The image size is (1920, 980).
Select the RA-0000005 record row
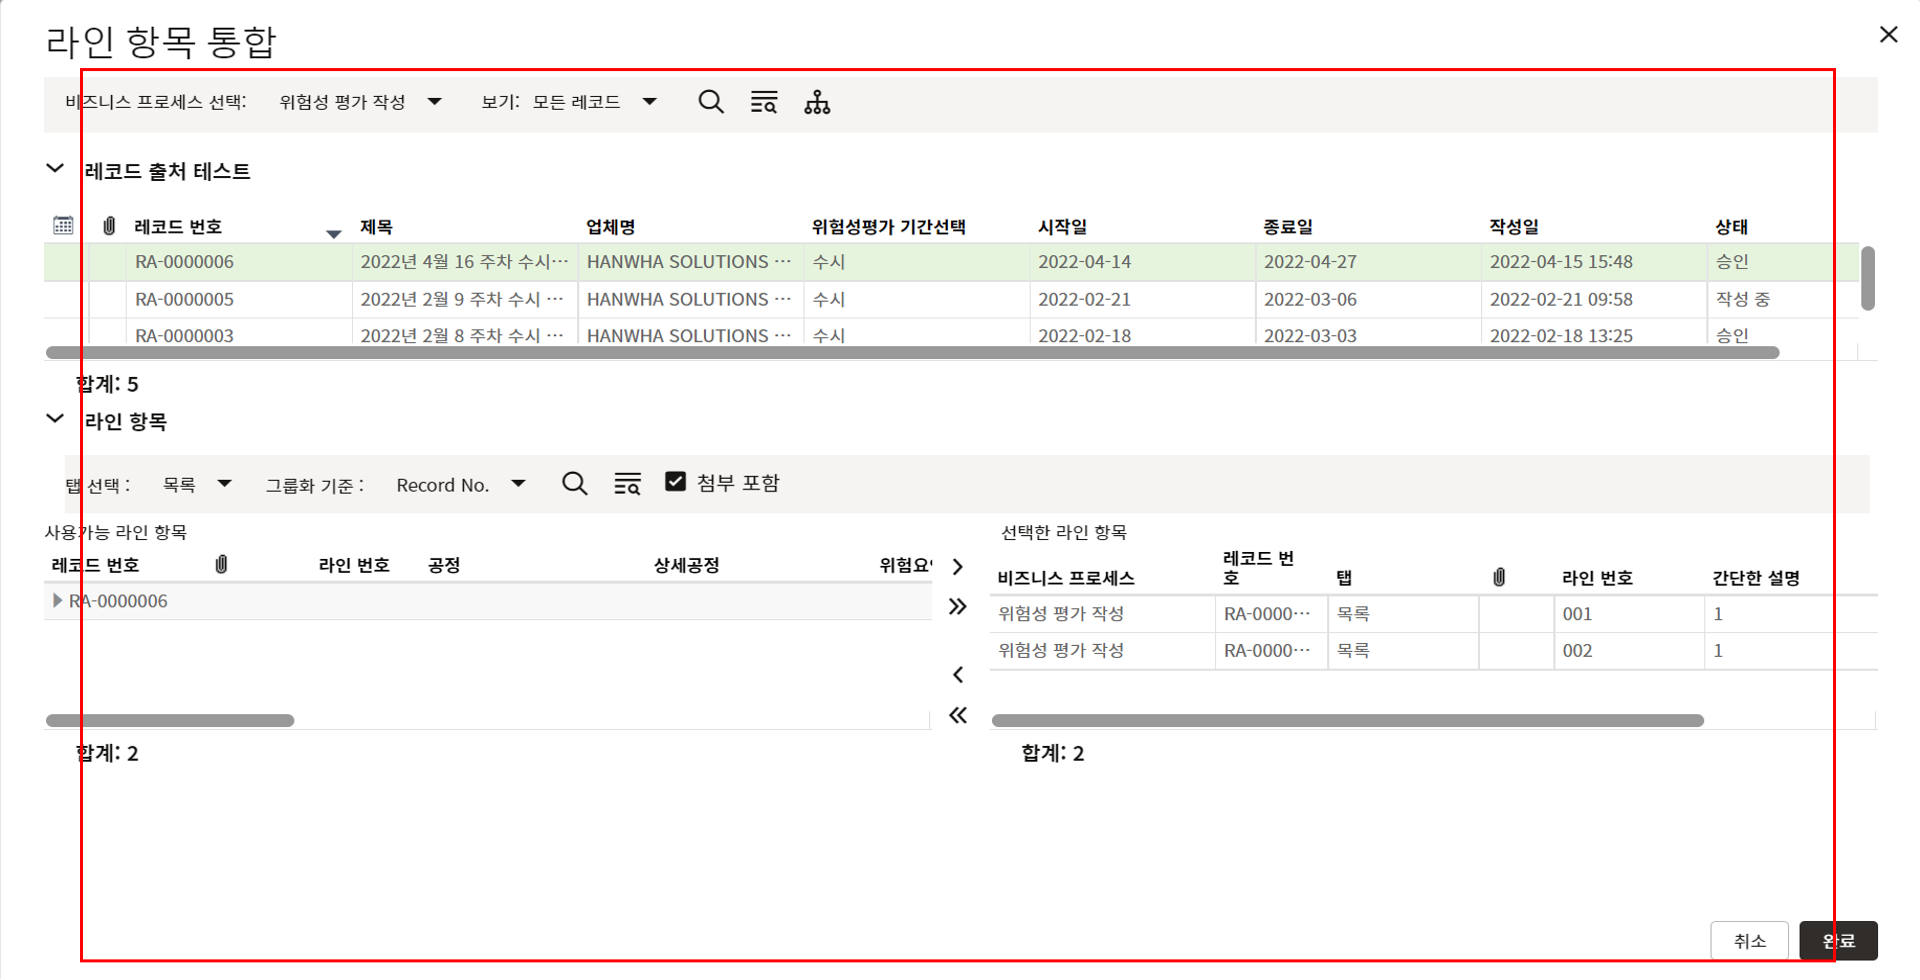point(184,300)
